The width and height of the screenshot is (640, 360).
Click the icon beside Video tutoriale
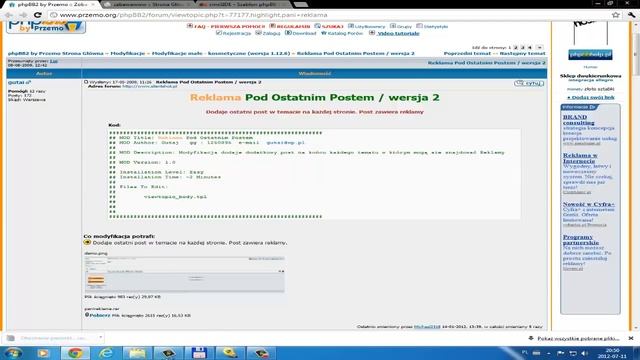click(x=372, y=33)
